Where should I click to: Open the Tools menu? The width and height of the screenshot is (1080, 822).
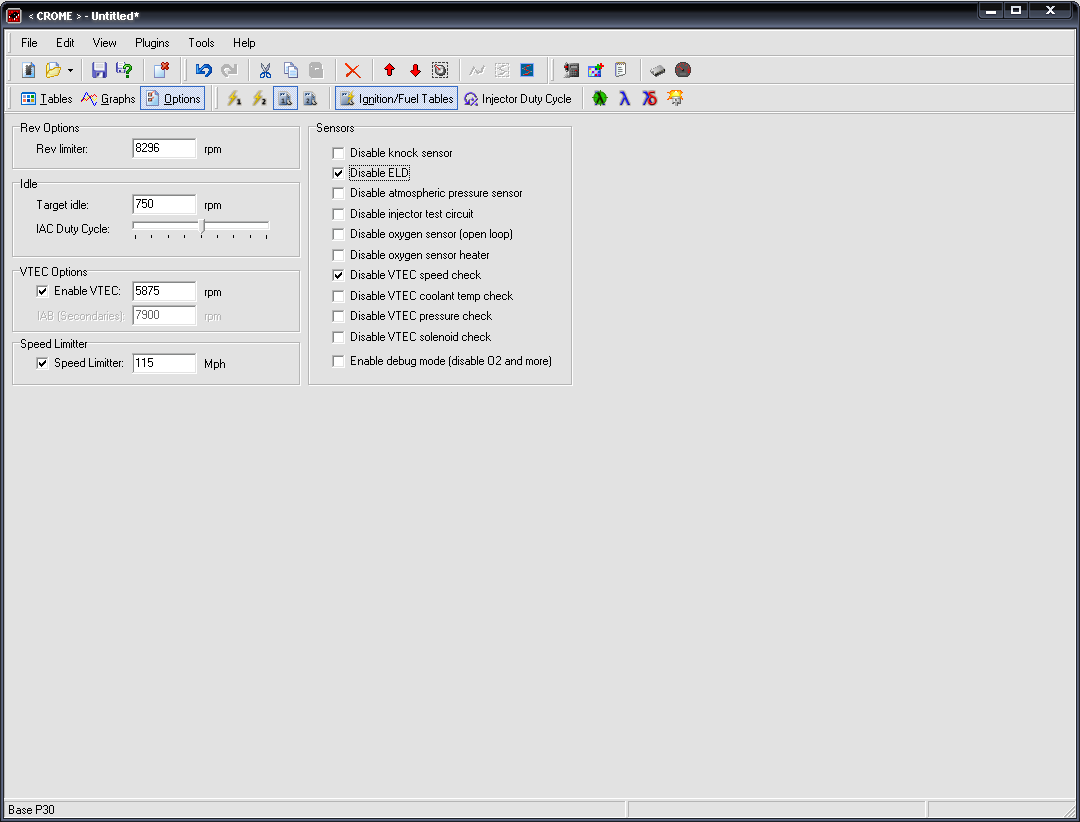[x=201, y=43]
